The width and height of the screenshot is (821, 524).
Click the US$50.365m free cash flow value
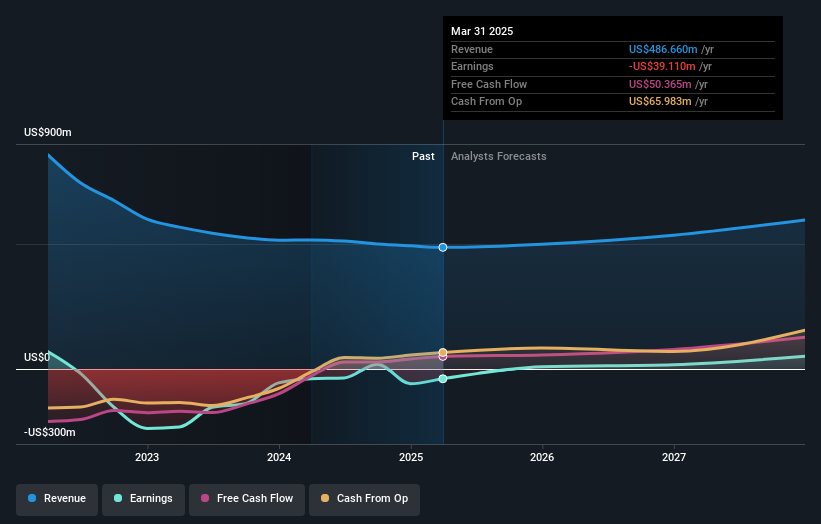pyautogui.click(x=660, y=84)
